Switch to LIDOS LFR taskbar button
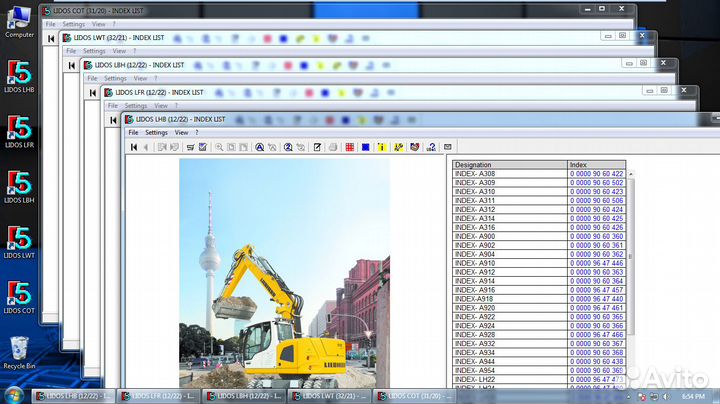 [x=159, y=396]
